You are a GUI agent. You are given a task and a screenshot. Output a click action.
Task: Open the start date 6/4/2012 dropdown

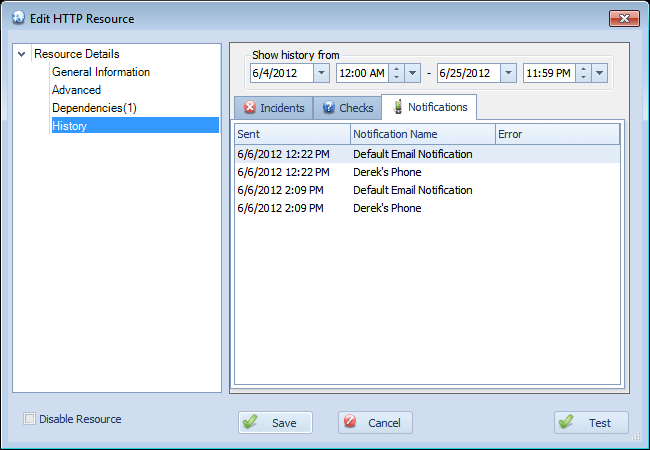pyautogui.click(x=321, y=73)
